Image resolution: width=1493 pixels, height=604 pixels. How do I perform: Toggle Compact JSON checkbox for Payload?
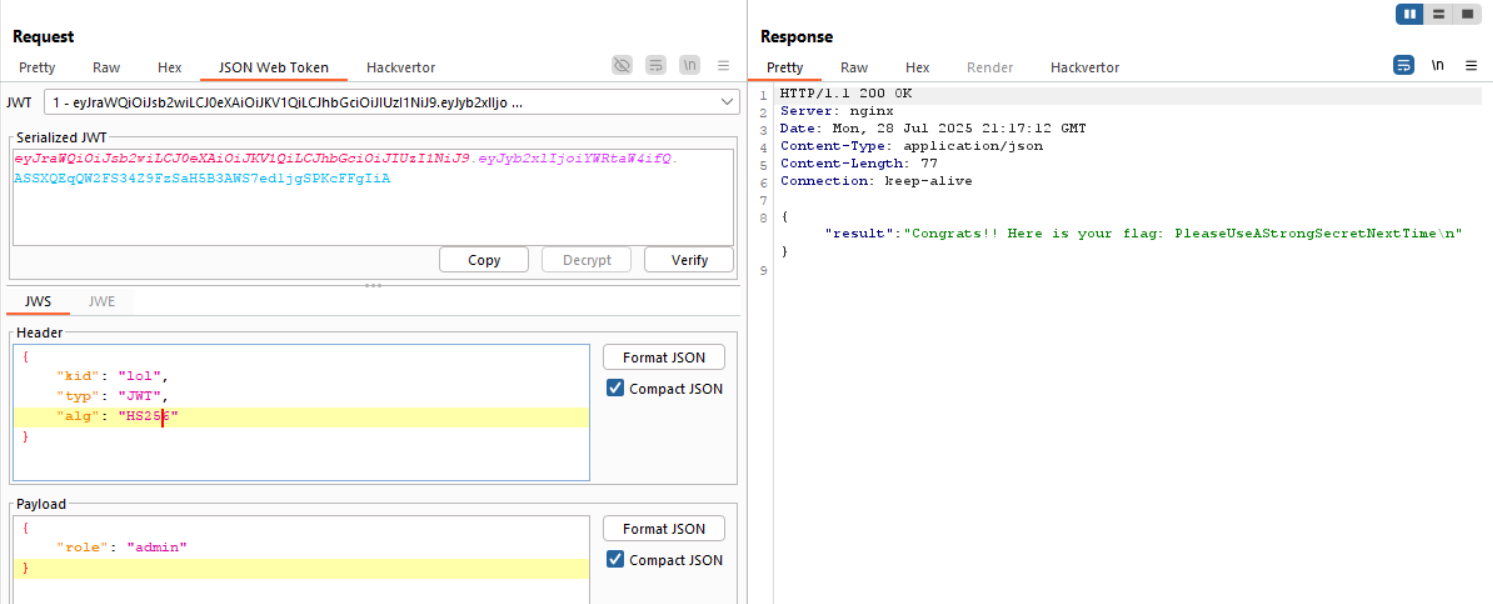[616, 560]
